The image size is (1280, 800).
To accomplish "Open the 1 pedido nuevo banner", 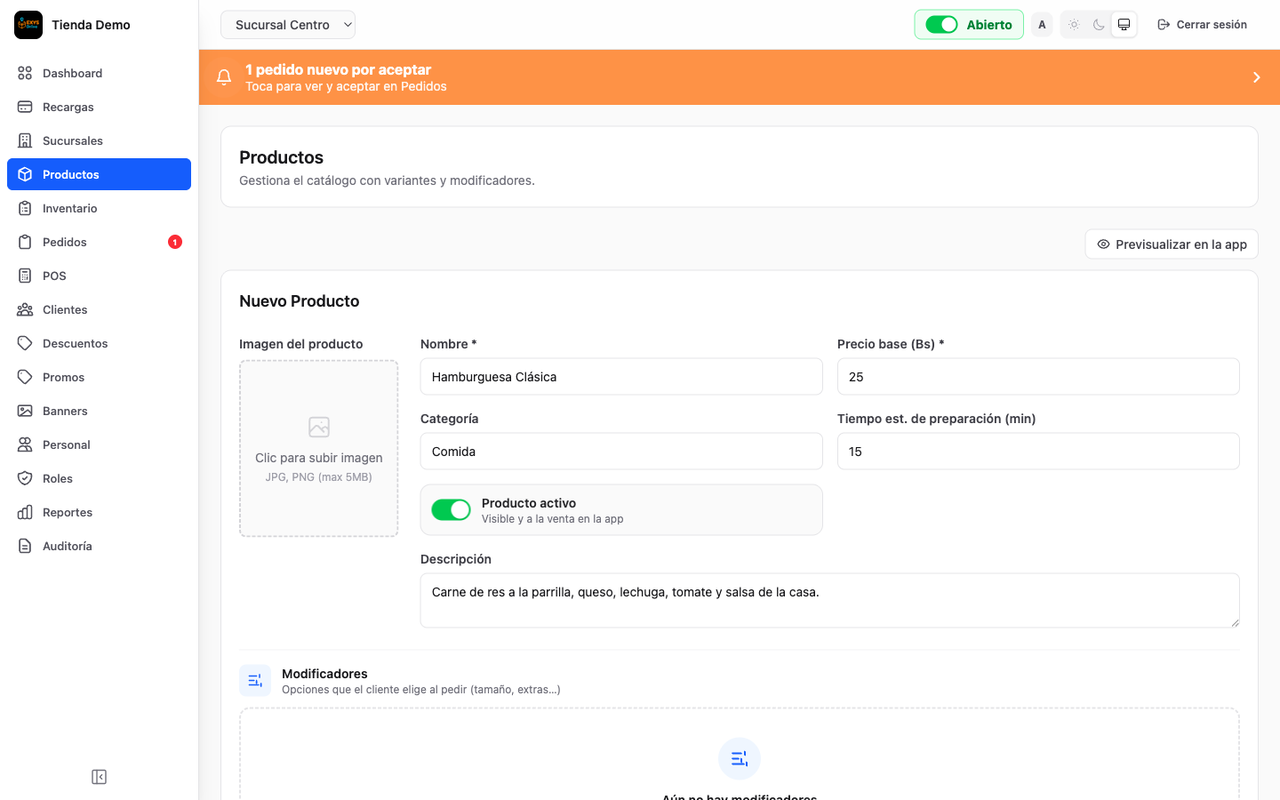I will coord(739,77).
